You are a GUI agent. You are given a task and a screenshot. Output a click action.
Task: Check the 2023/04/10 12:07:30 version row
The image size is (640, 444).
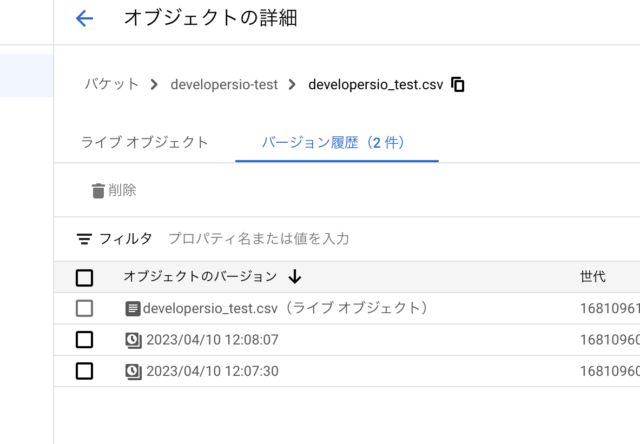[x=84, y=371]
